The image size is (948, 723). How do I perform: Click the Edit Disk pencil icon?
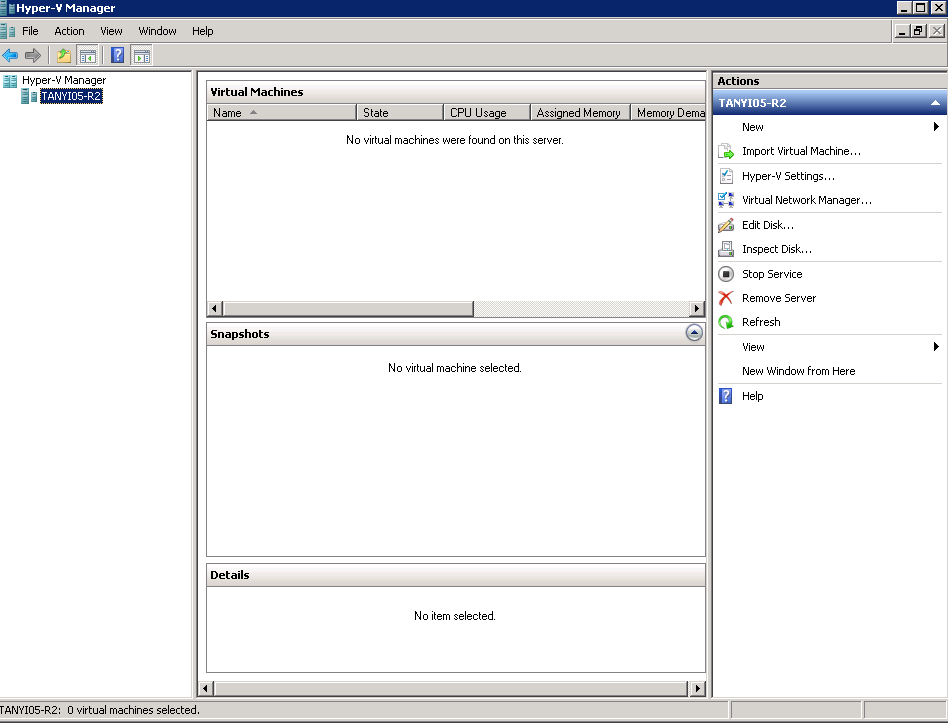(726, 225)
